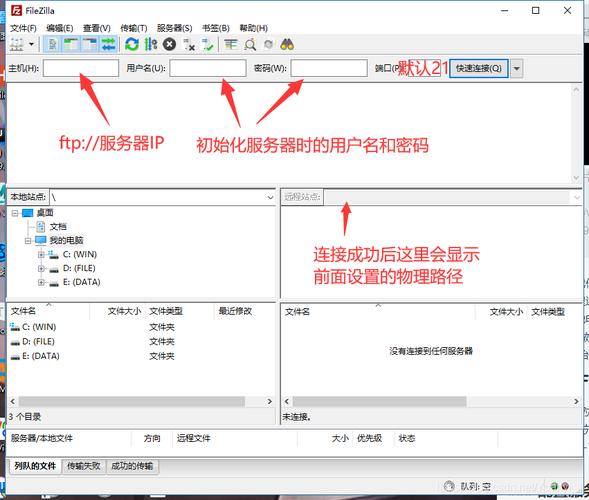Cancel current operation icon

[169, 44]
